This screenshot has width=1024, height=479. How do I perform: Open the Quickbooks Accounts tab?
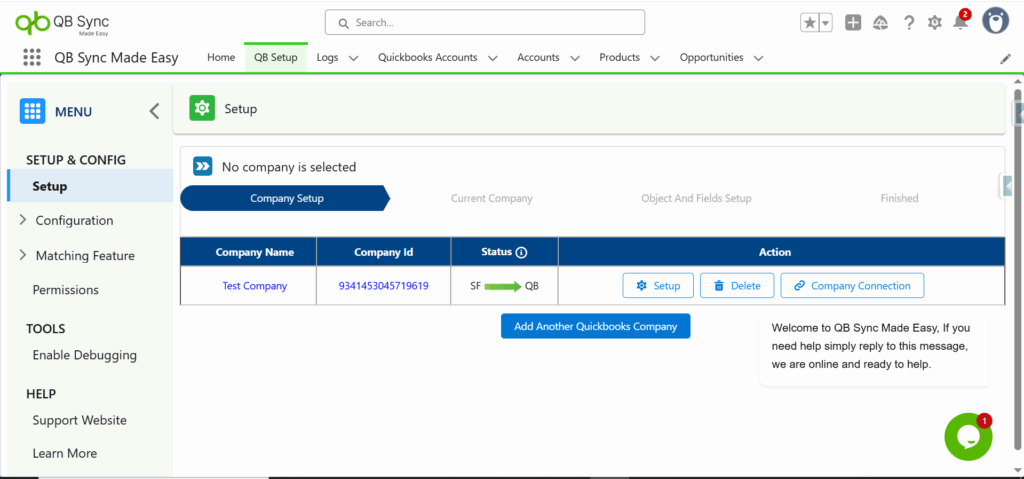427,58
